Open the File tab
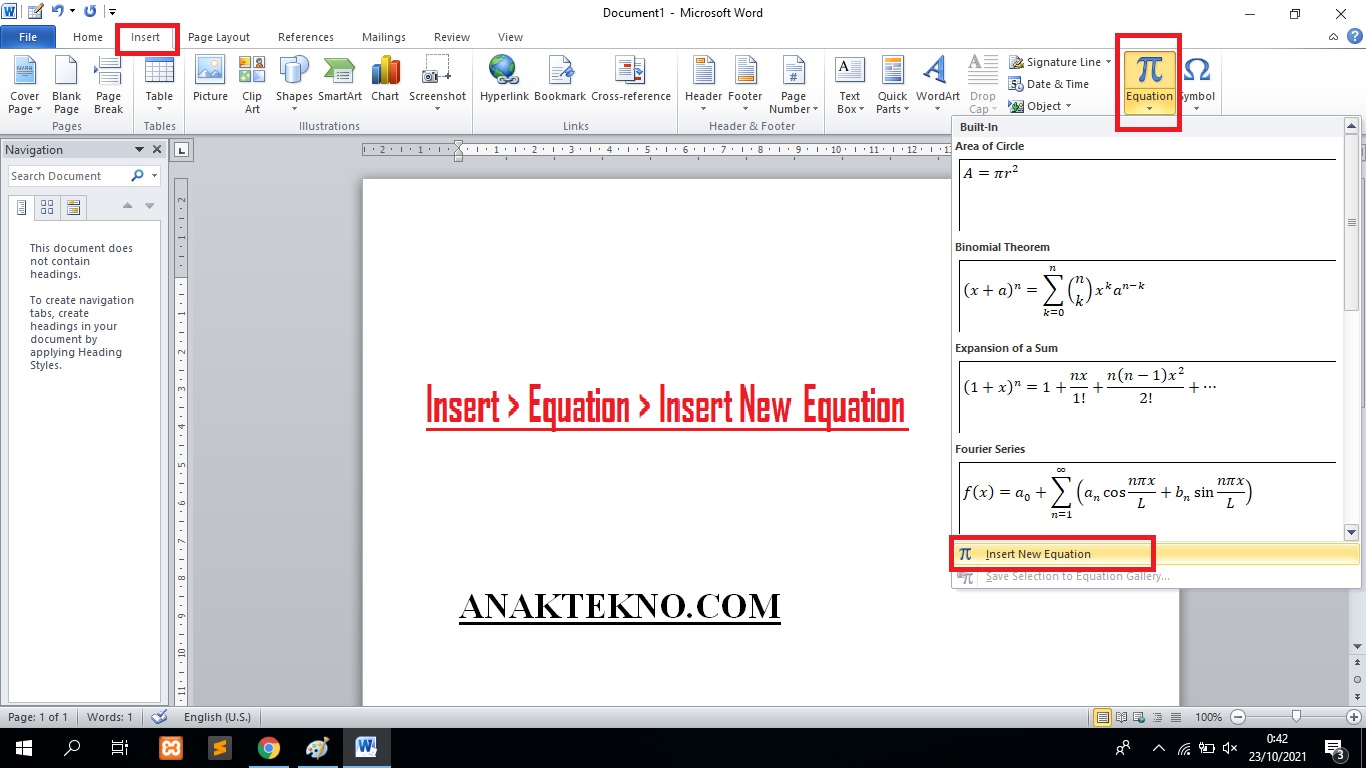Viewport: 1366px width, 768px height. point(28,37)
